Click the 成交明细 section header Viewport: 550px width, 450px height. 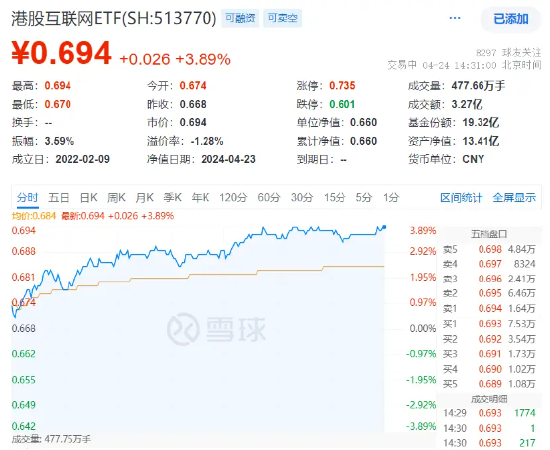[489, 399]
